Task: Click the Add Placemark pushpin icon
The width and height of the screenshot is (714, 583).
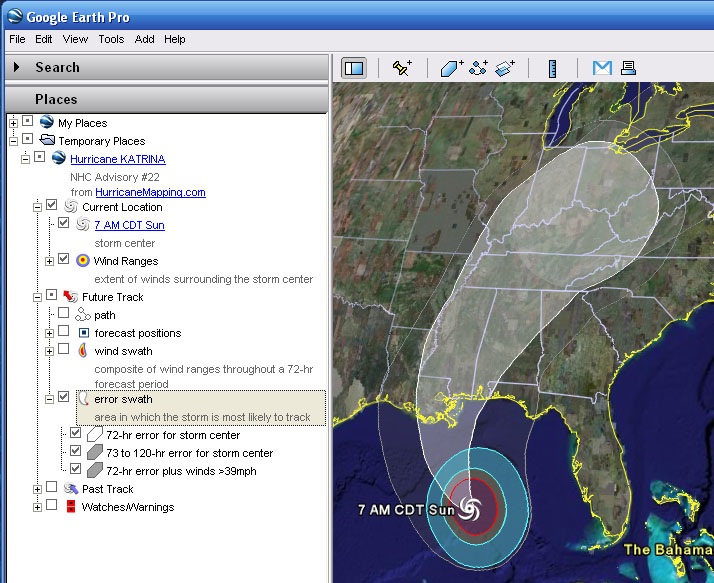Action: point(402,68)
